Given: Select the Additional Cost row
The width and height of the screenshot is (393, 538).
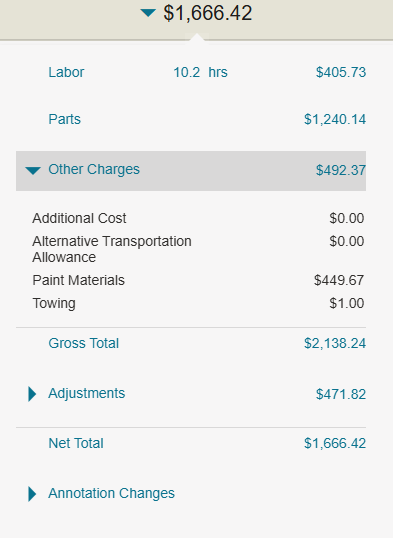Looking at the screenshot, I should (198, 218).
